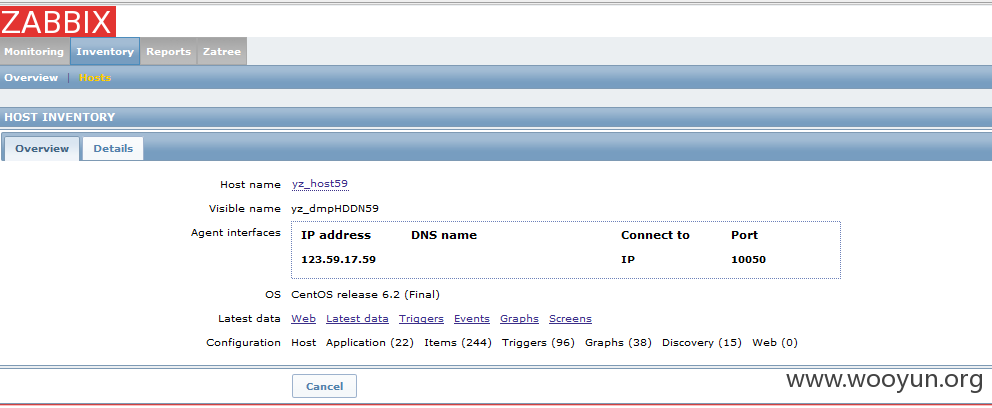Click port value 10050
The height and width of the screenshot is (408, 992).
[x=748, y=259]
